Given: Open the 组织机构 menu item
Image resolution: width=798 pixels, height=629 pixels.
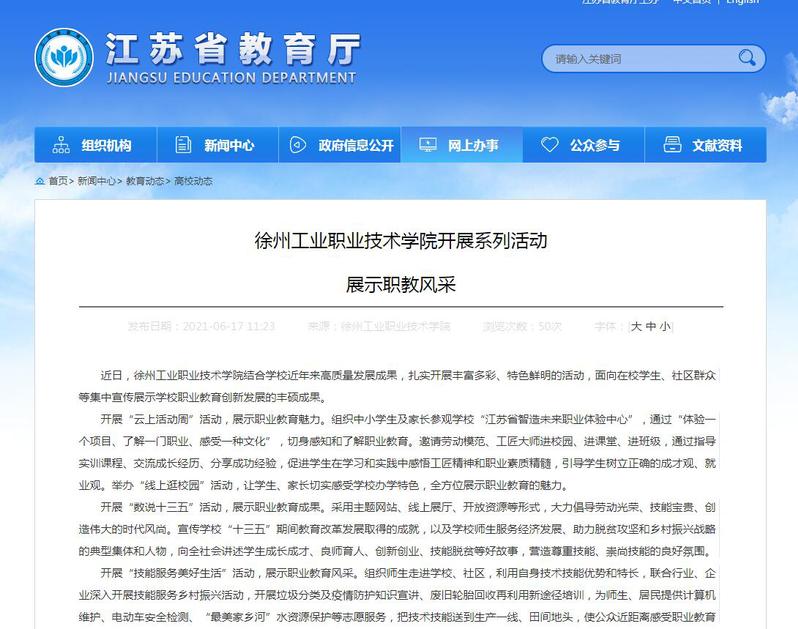Looking at the screenshot, I should 106,145.
